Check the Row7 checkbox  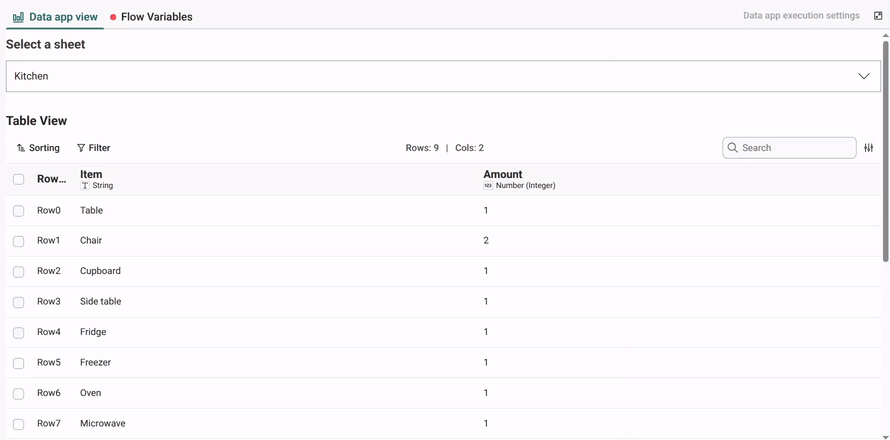point(19,424)
